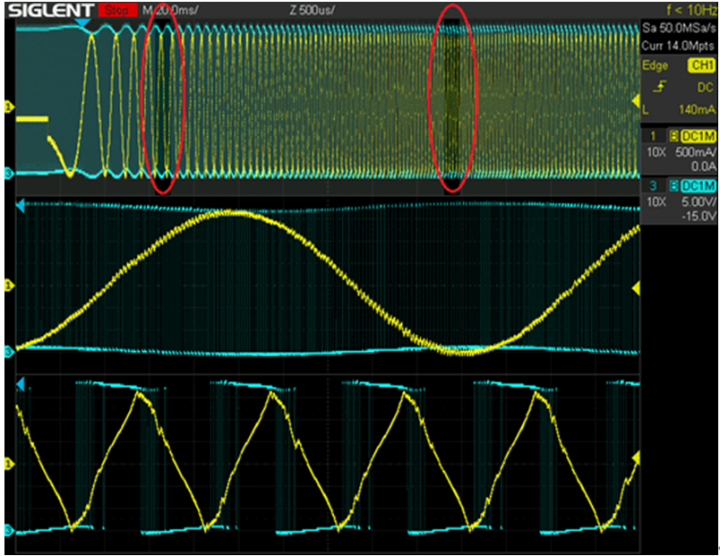720x556 pixels.
Task: Click the yellow channel 1 ground marker in top panel
Action: click(9, 105)
